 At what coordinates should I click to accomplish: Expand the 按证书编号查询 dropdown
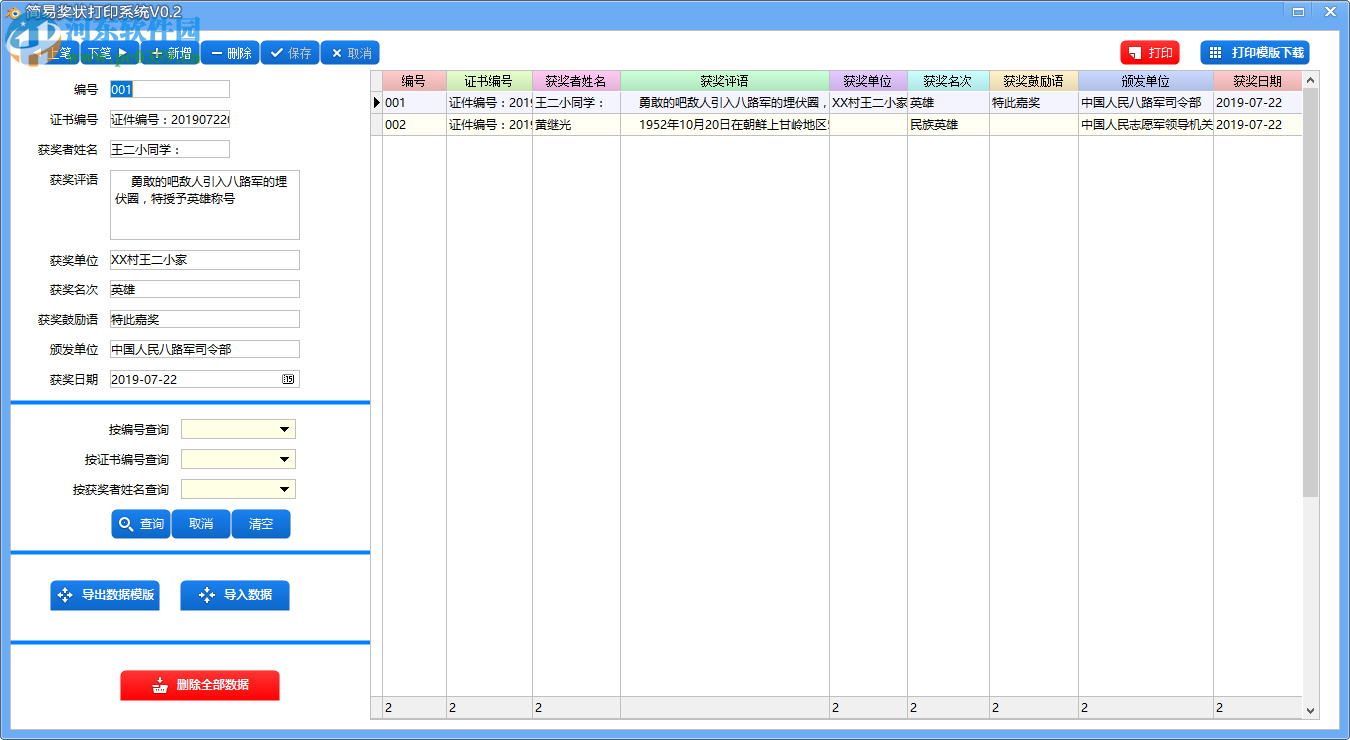[x=285, y=460]
